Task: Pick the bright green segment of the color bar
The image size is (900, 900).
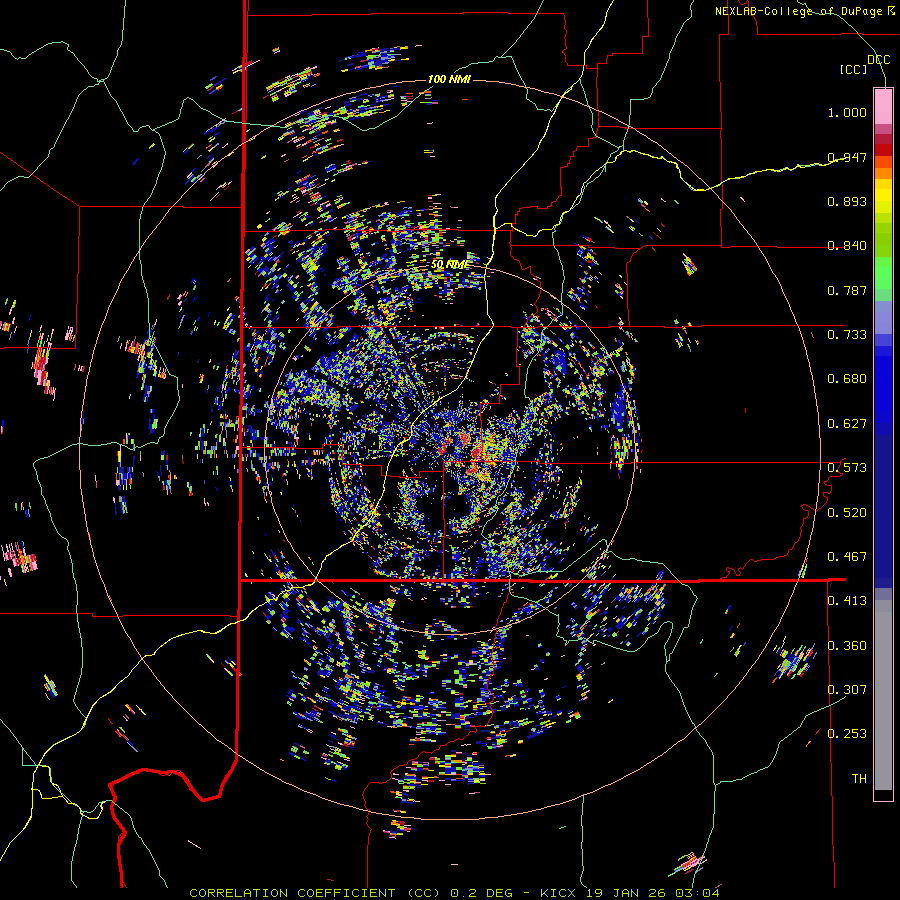Action: [x=883, y=273]
